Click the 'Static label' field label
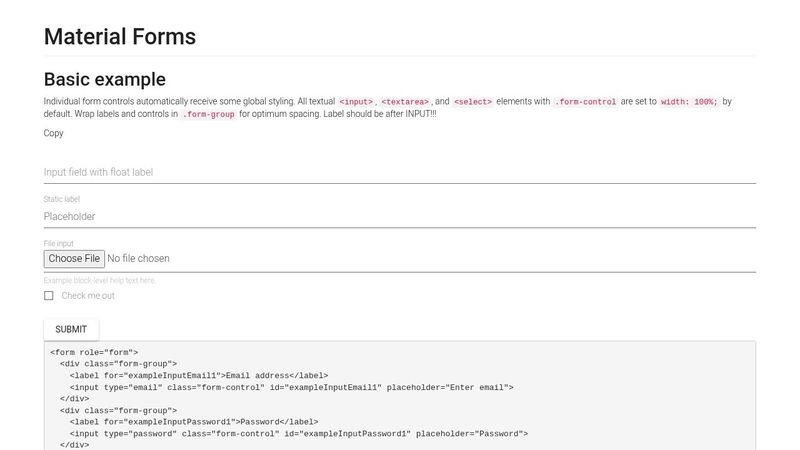The height and width of the screenshot is (450, 800). [62, 200]
